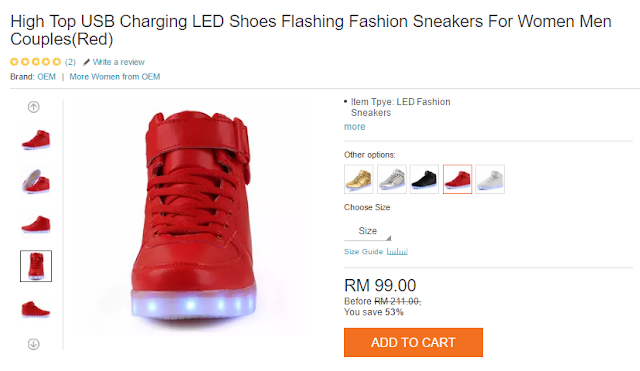Click the five-star rating icons
This screenshot has width=640, height=371.
tap(36, 62)
